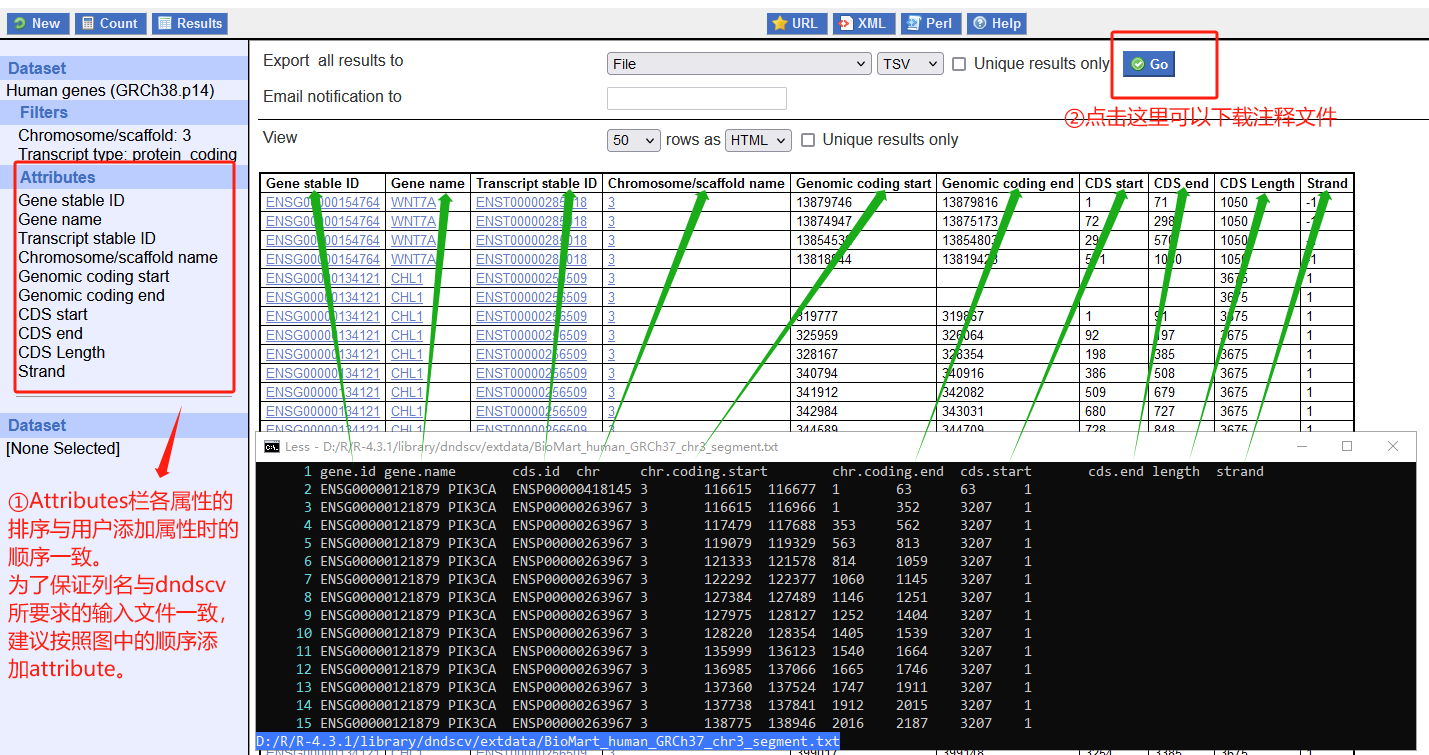Open first ENSG00000154764 gene link
Viewport: 1429px width, 755px height.
click(323, 202)
